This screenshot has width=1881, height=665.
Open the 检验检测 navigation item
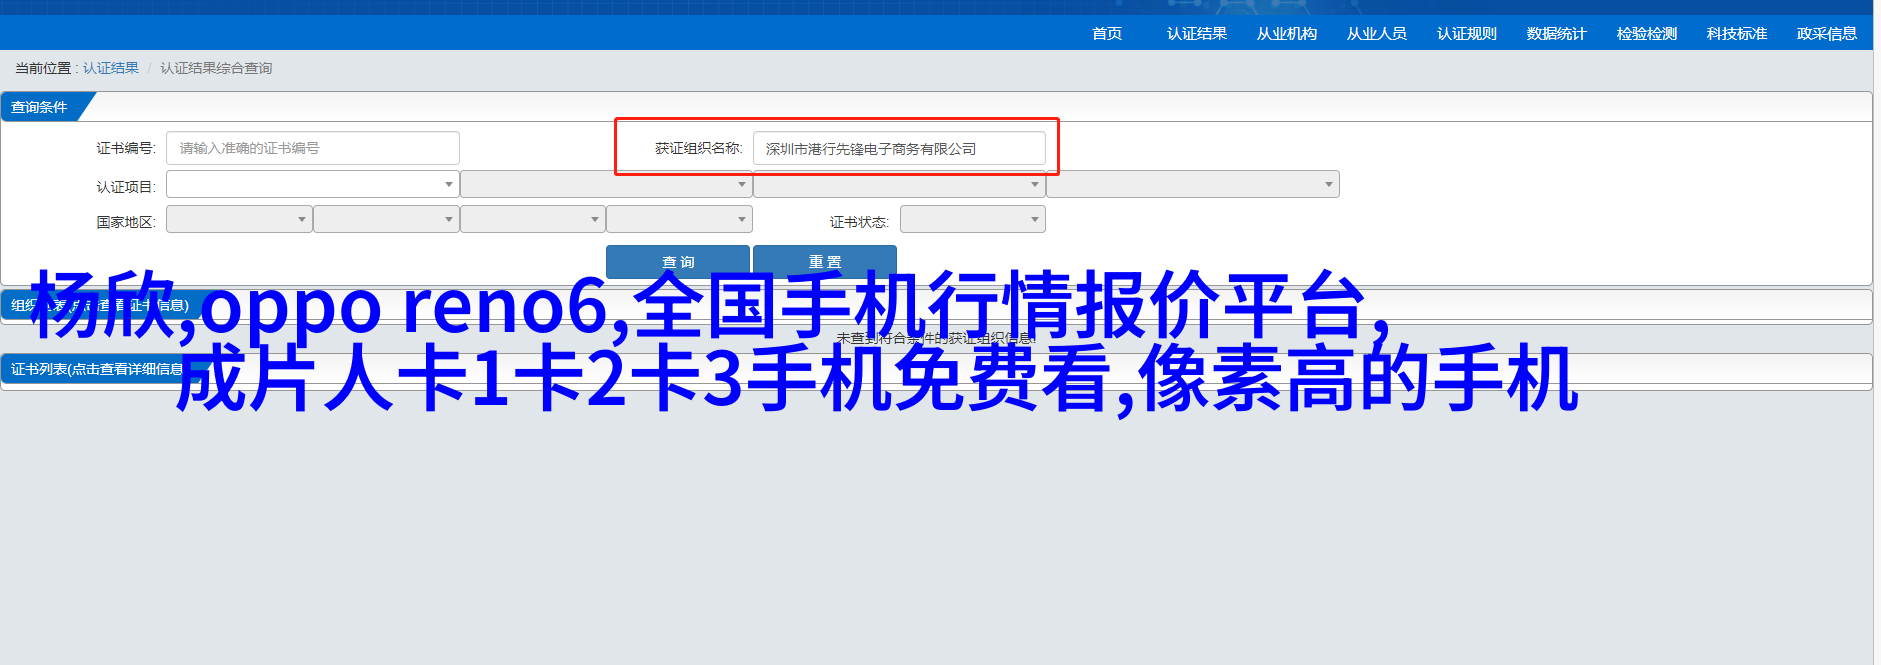click(x=1647, y=33)
